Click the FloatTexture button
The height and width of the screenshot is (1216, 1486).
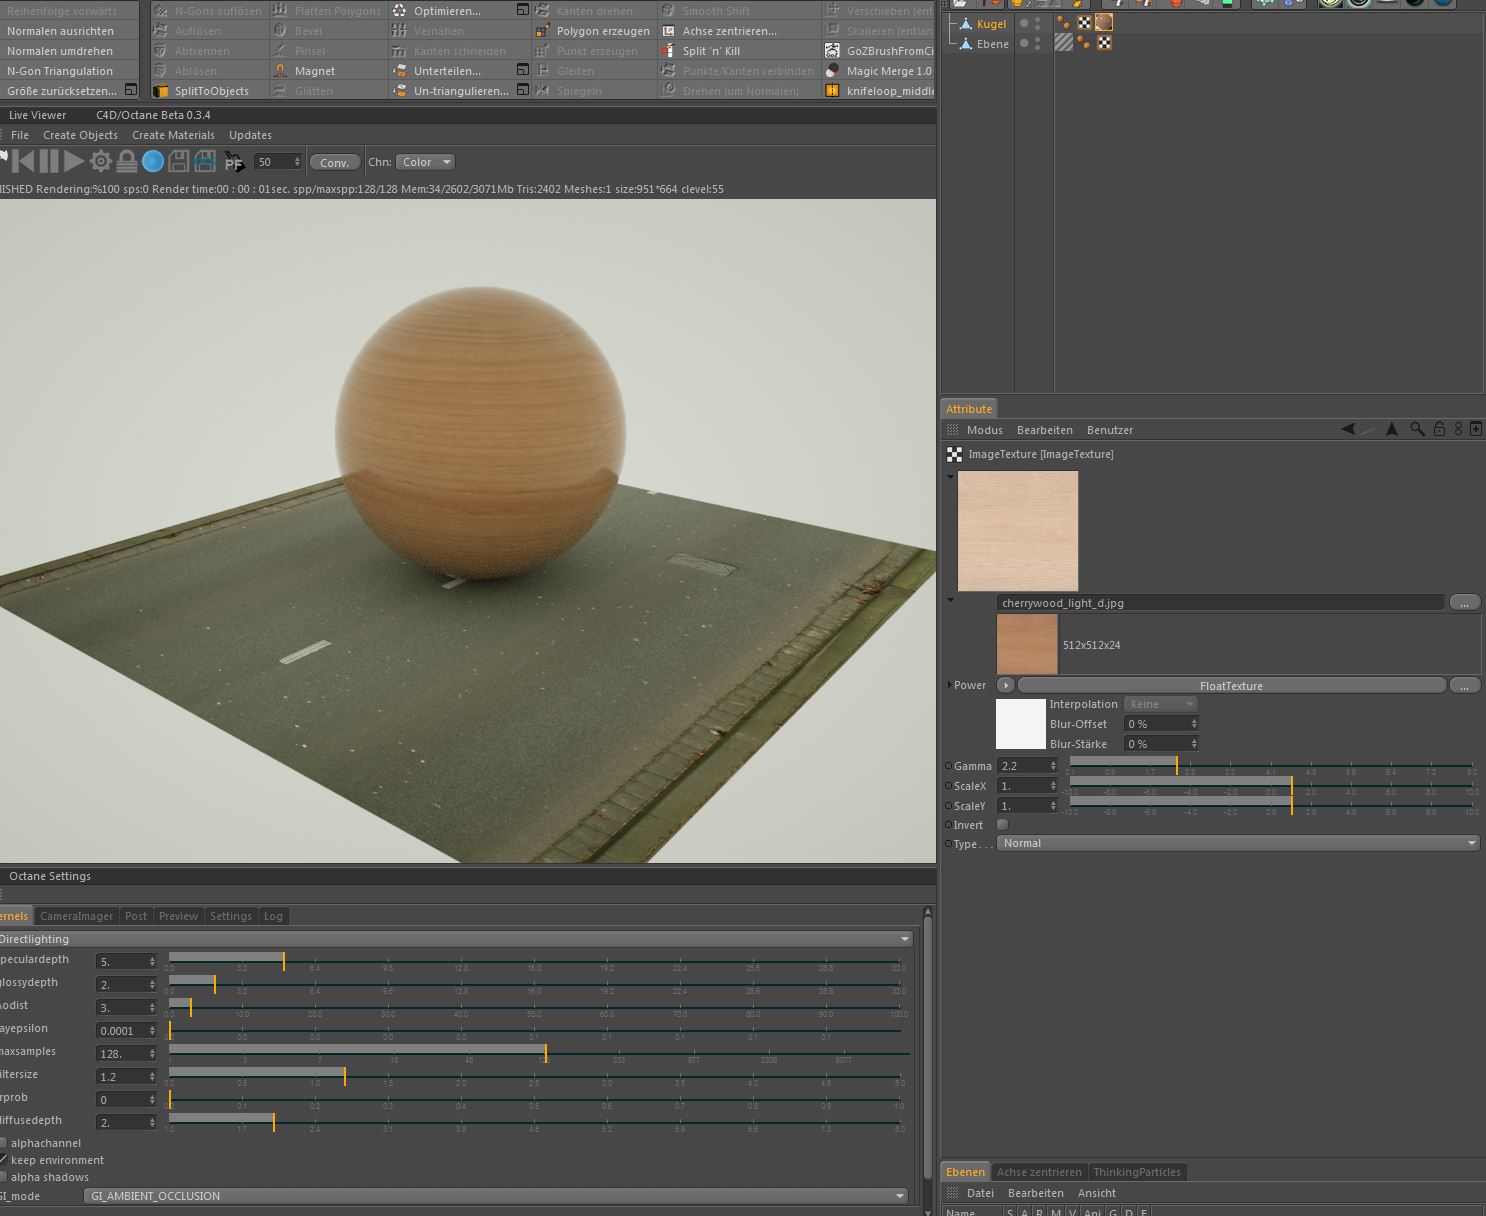1231,686
